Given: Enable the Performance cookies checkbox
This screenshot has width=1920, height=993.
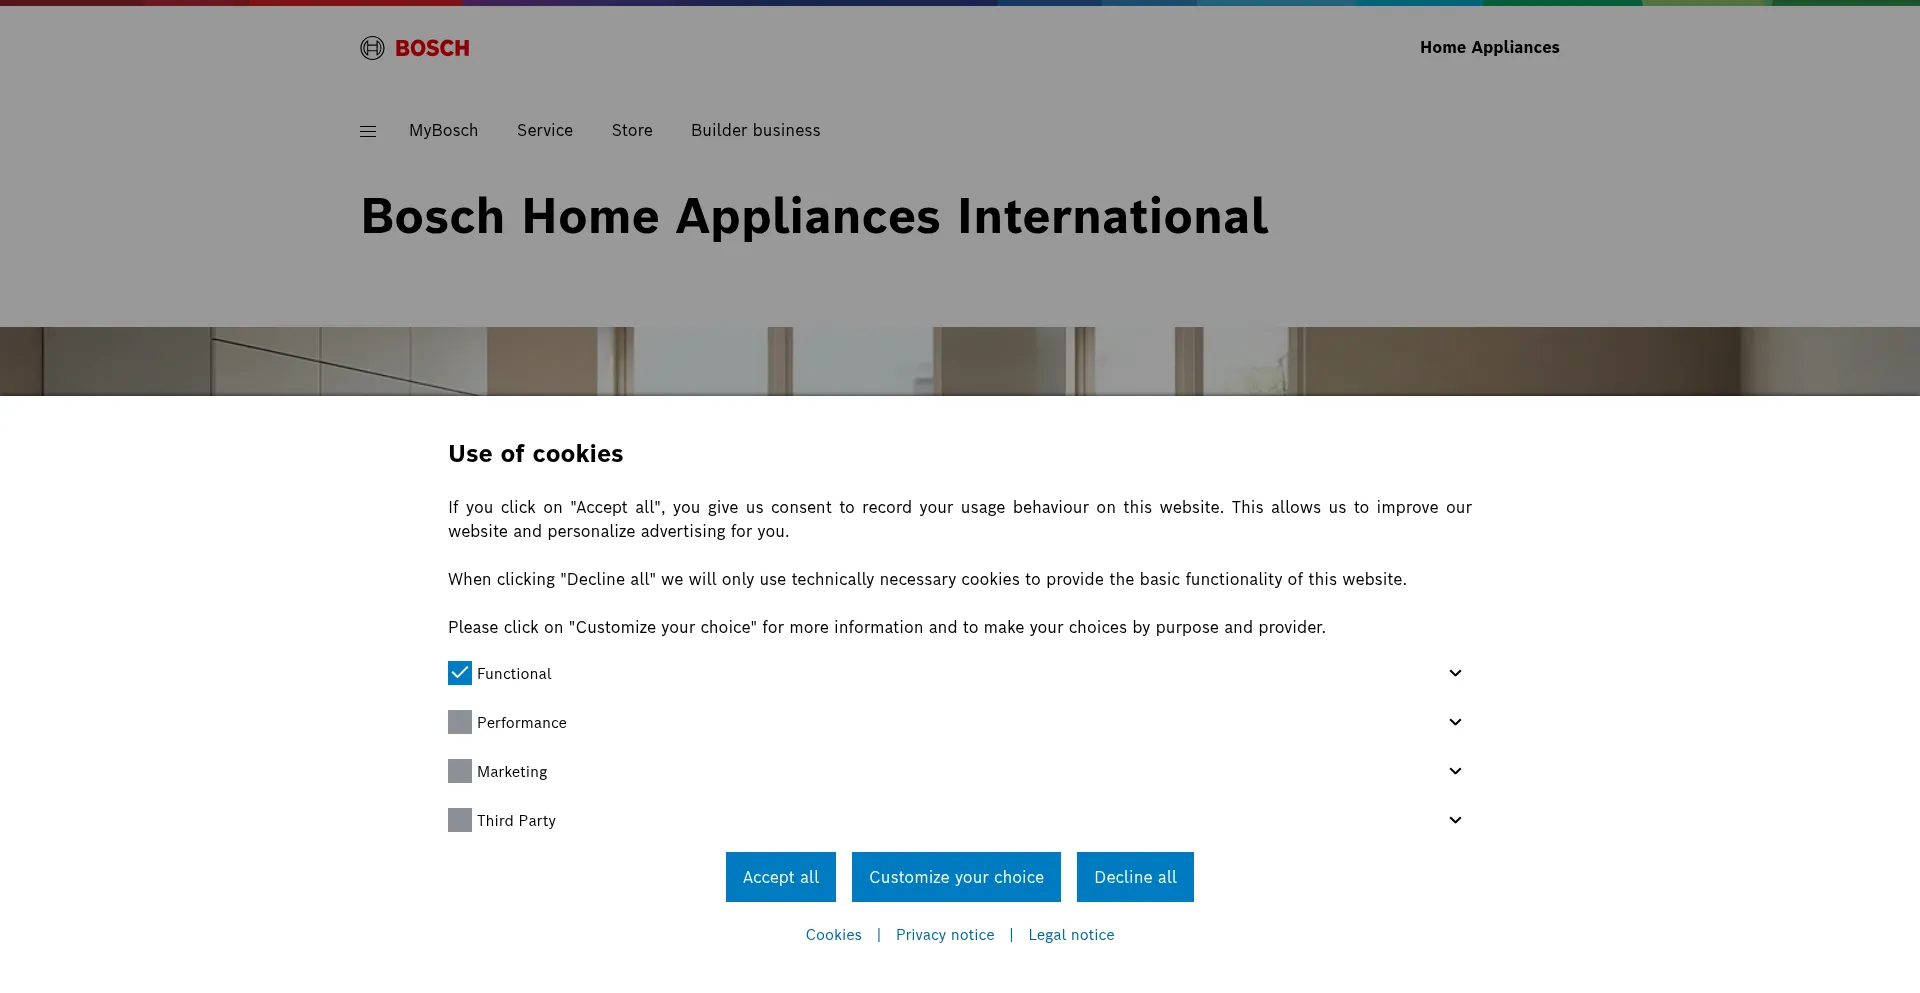Looking at the screenshot, I should 459,722.
